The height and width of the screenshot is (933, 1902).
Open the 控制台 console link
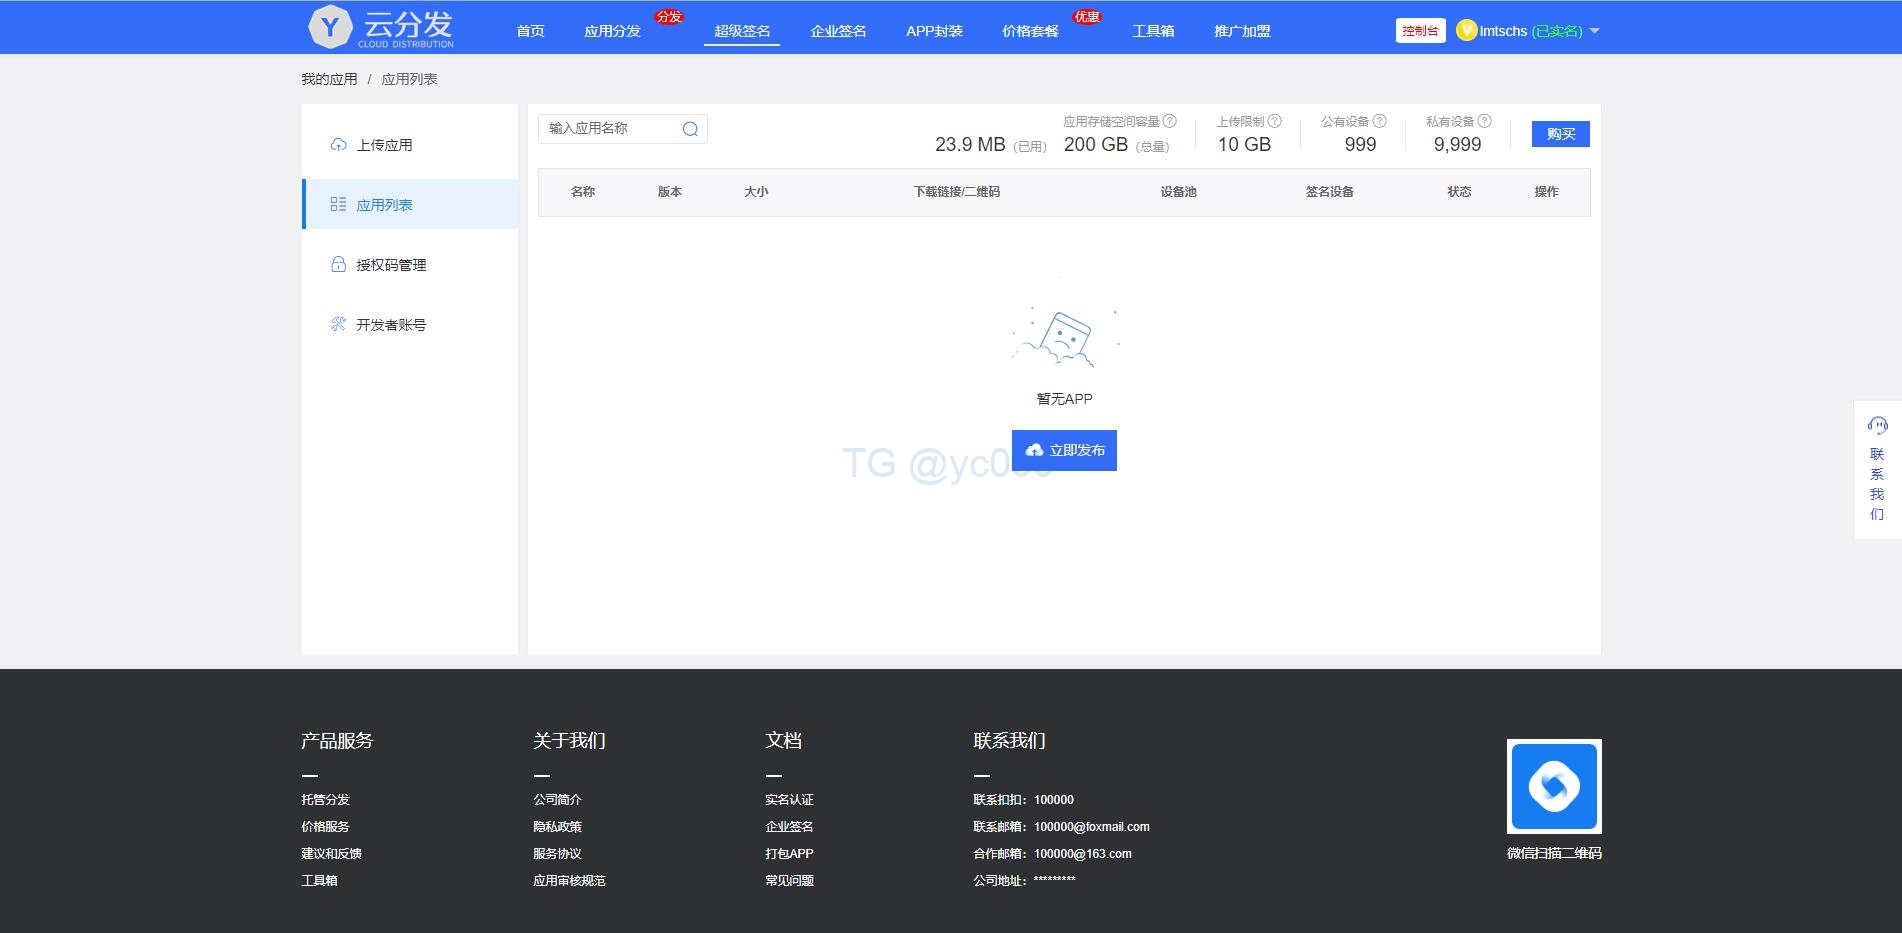pos(1420,30)
